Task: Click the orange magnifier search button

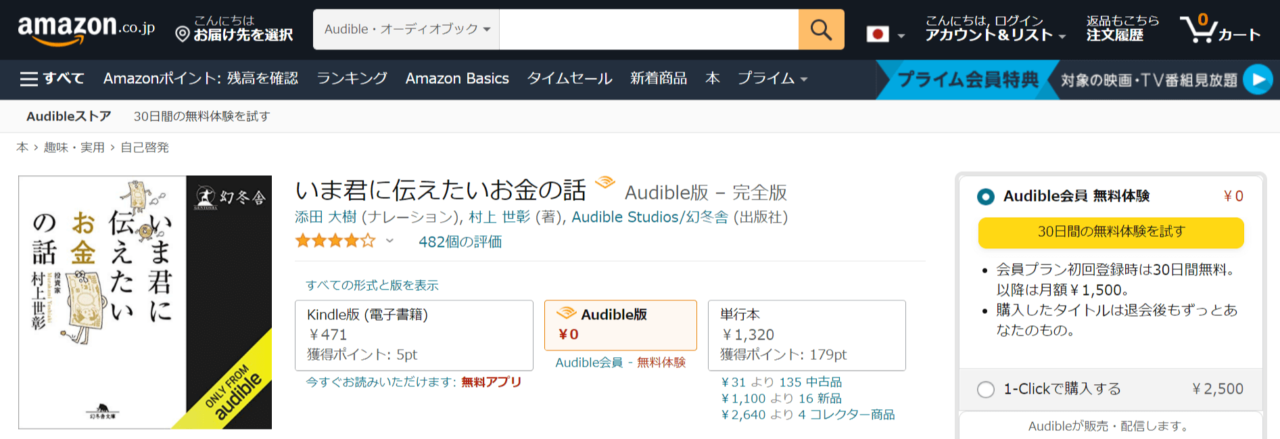Action: pyautogui.click(x=821, y=30)
